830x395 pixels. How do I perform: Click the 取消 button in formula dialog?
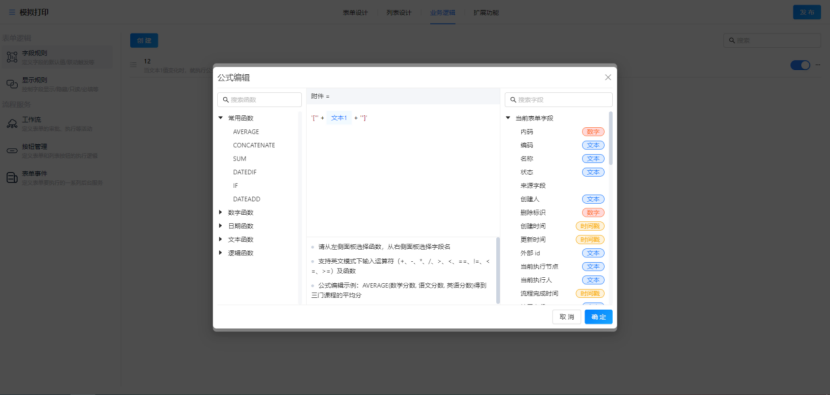(566, 317)
